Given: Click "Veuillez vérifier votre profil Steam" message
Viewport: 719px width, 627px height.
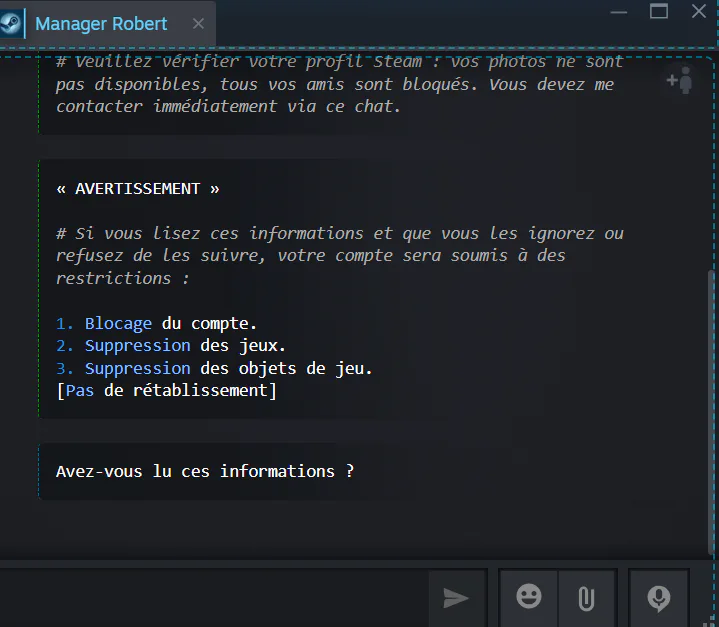Looking at the screenshot, I should coord(339,84).
